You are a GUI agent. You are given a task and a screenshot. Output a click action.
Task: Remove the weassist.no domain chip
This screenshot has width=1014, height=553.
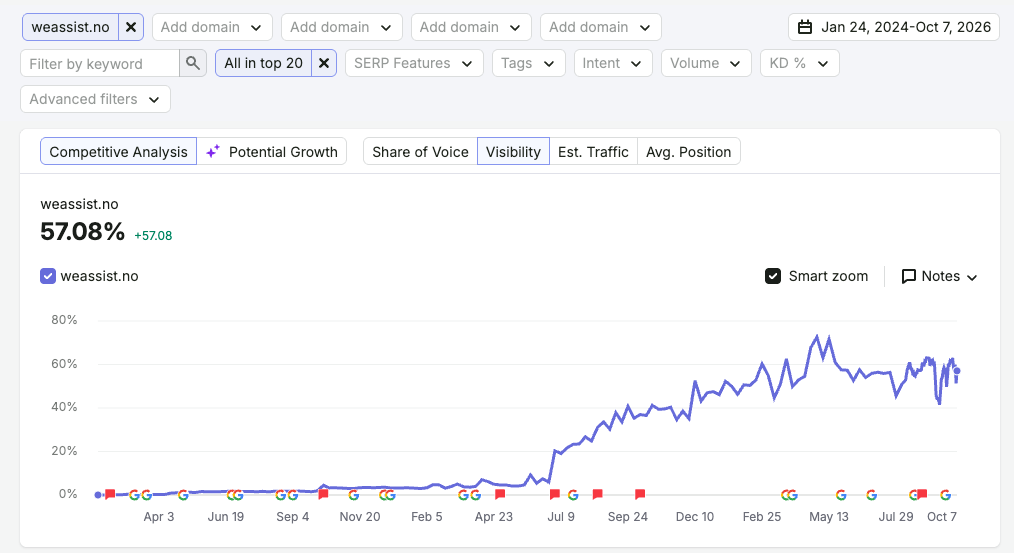tap(131, 27)
